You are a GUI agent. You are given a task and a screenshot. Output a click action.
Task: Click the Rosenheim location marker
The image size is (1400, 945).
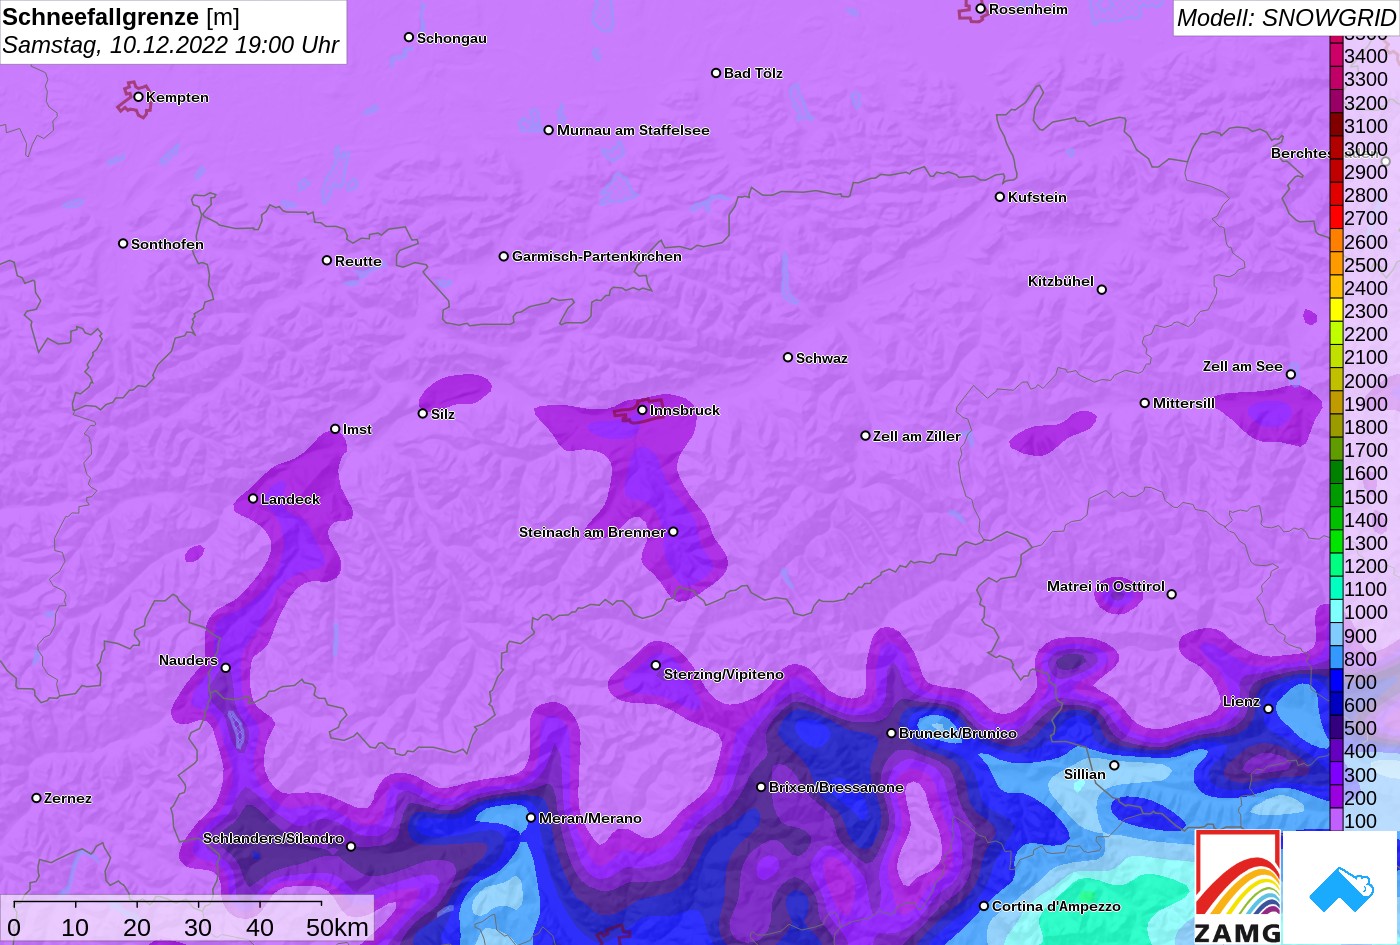point(980,9)
